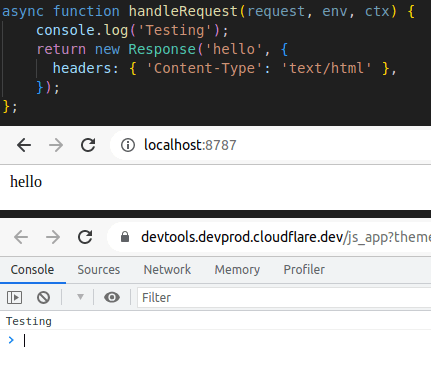Focus the devtools.devprod.cloudflare.dev address bar
The width and height of the screenshot is (431, 387).
tap(269, 237)
